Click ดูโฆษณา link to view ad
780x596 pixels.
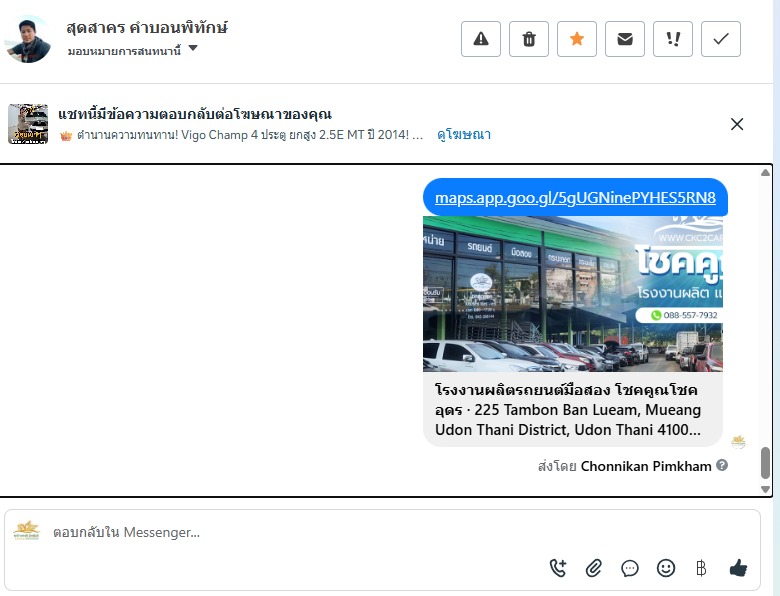(464, 135)
